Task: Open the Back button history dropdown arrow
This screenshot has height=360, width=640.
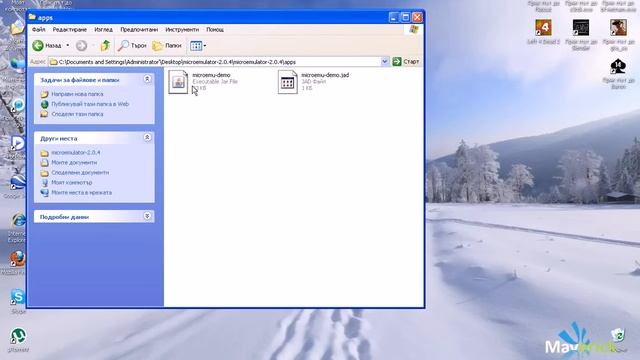Action: tap(68, 45)
